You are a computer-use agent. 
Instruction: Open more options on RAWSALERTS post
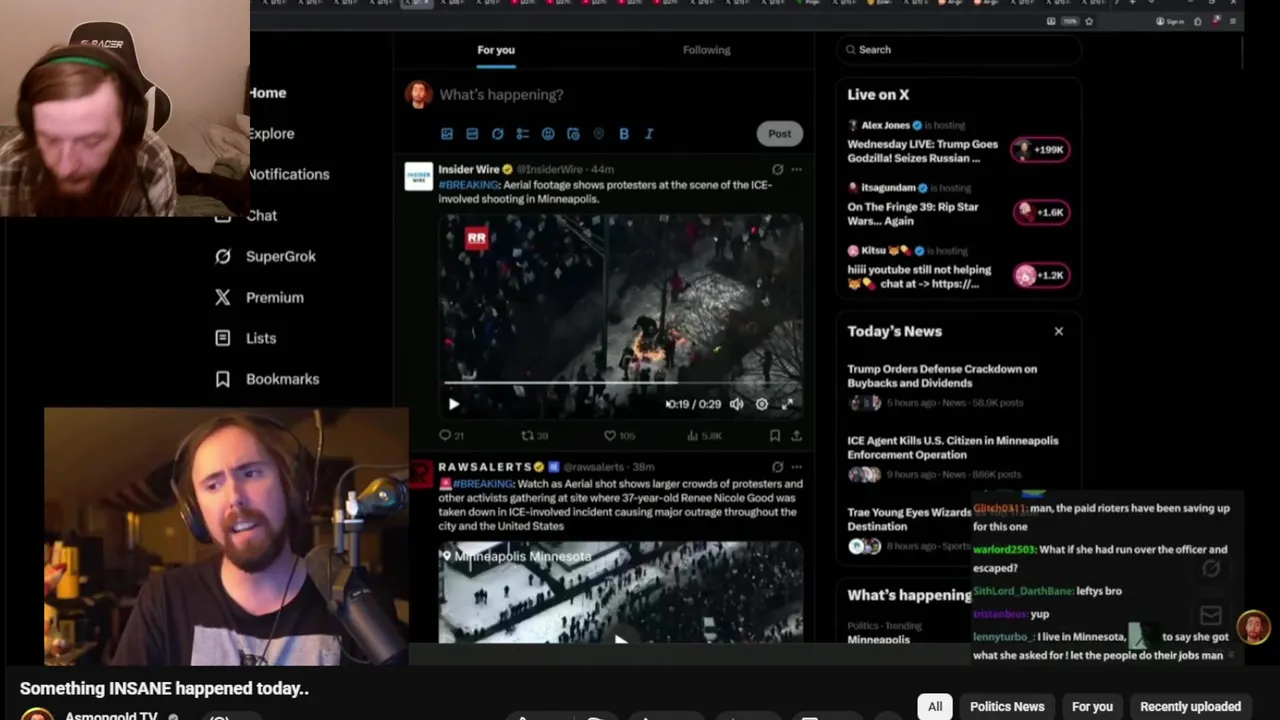pos(796,467)
